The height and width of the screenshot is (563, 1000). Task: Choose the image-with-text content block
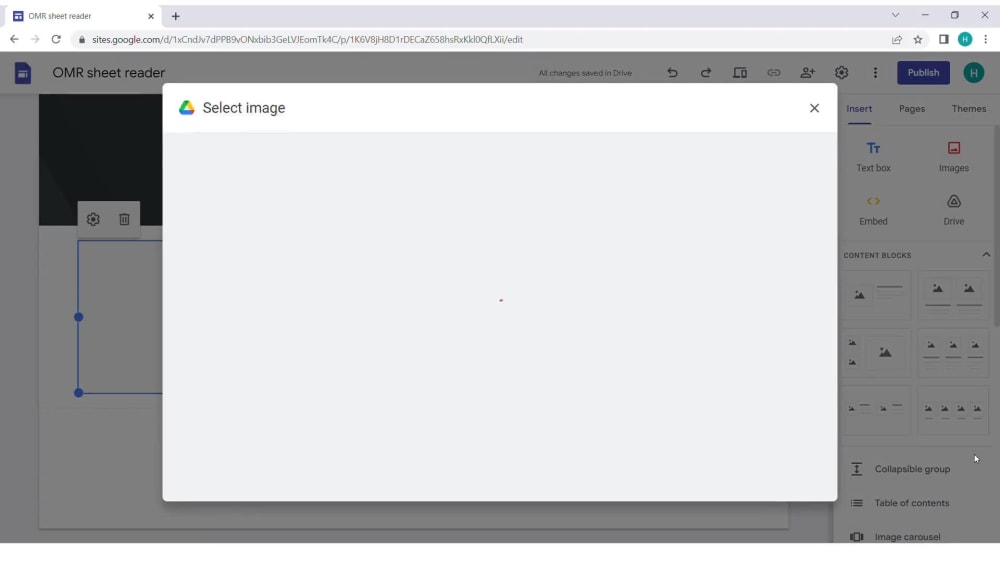[876, 295]
